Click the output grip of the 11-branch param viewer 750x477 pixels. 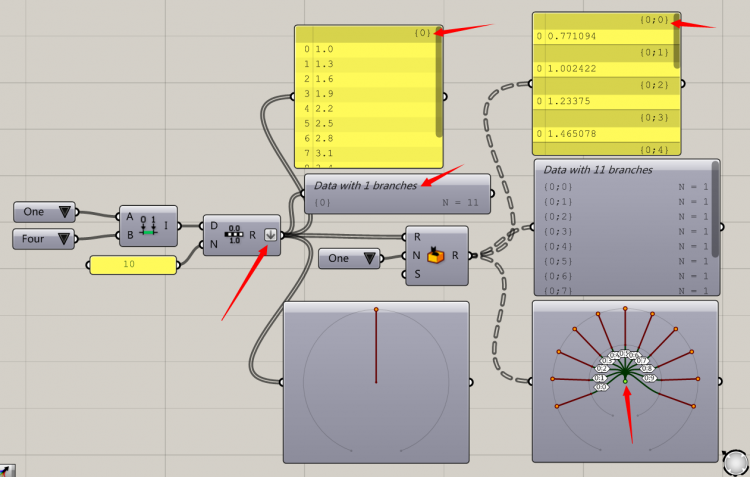(x=721, y=227)
